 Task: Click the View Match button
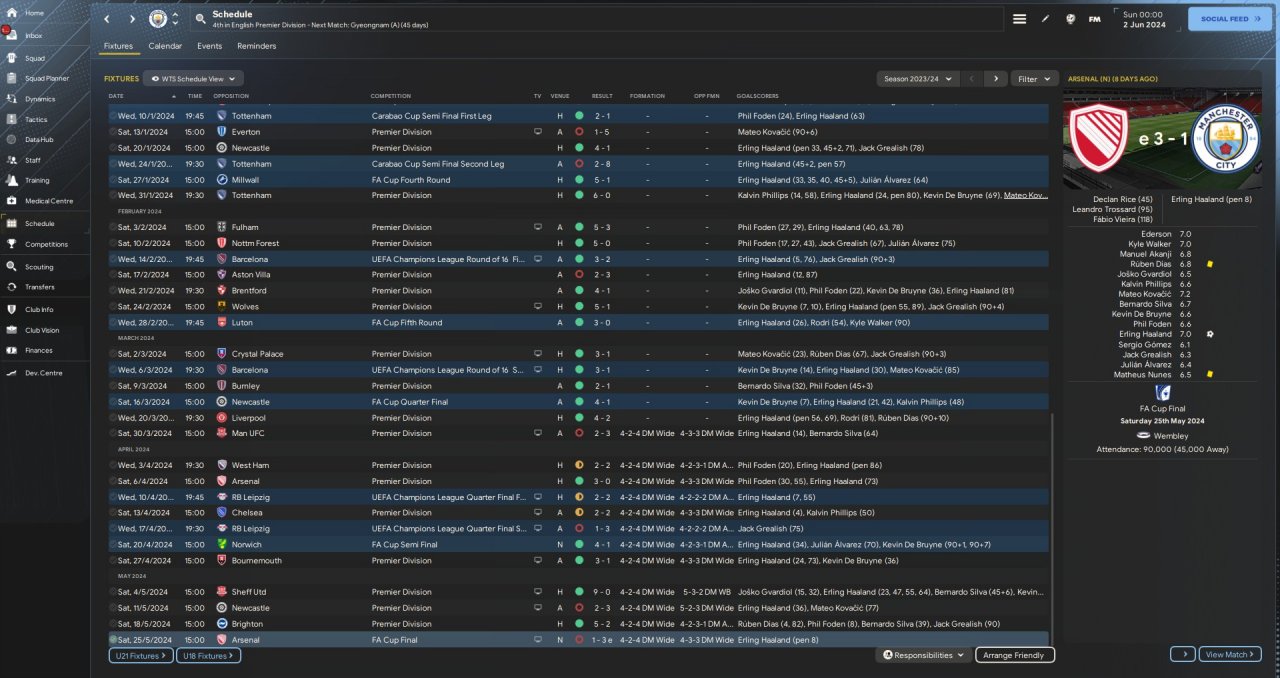point(1230,654)
